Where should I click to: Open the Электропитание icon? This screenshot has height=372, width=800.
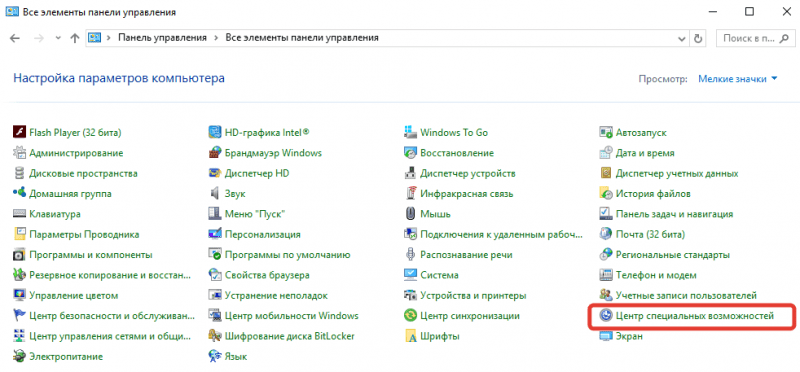click(19, 356)
